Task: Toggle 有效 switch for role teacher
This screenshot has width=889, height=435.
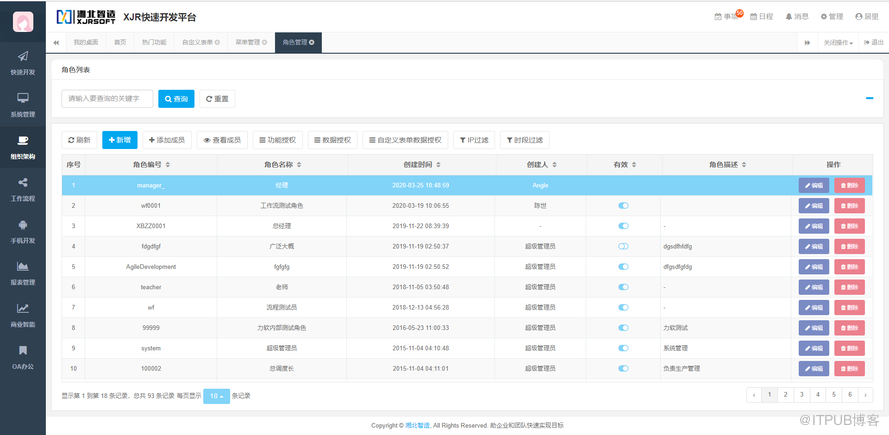Action: click(x=624, y=287)
